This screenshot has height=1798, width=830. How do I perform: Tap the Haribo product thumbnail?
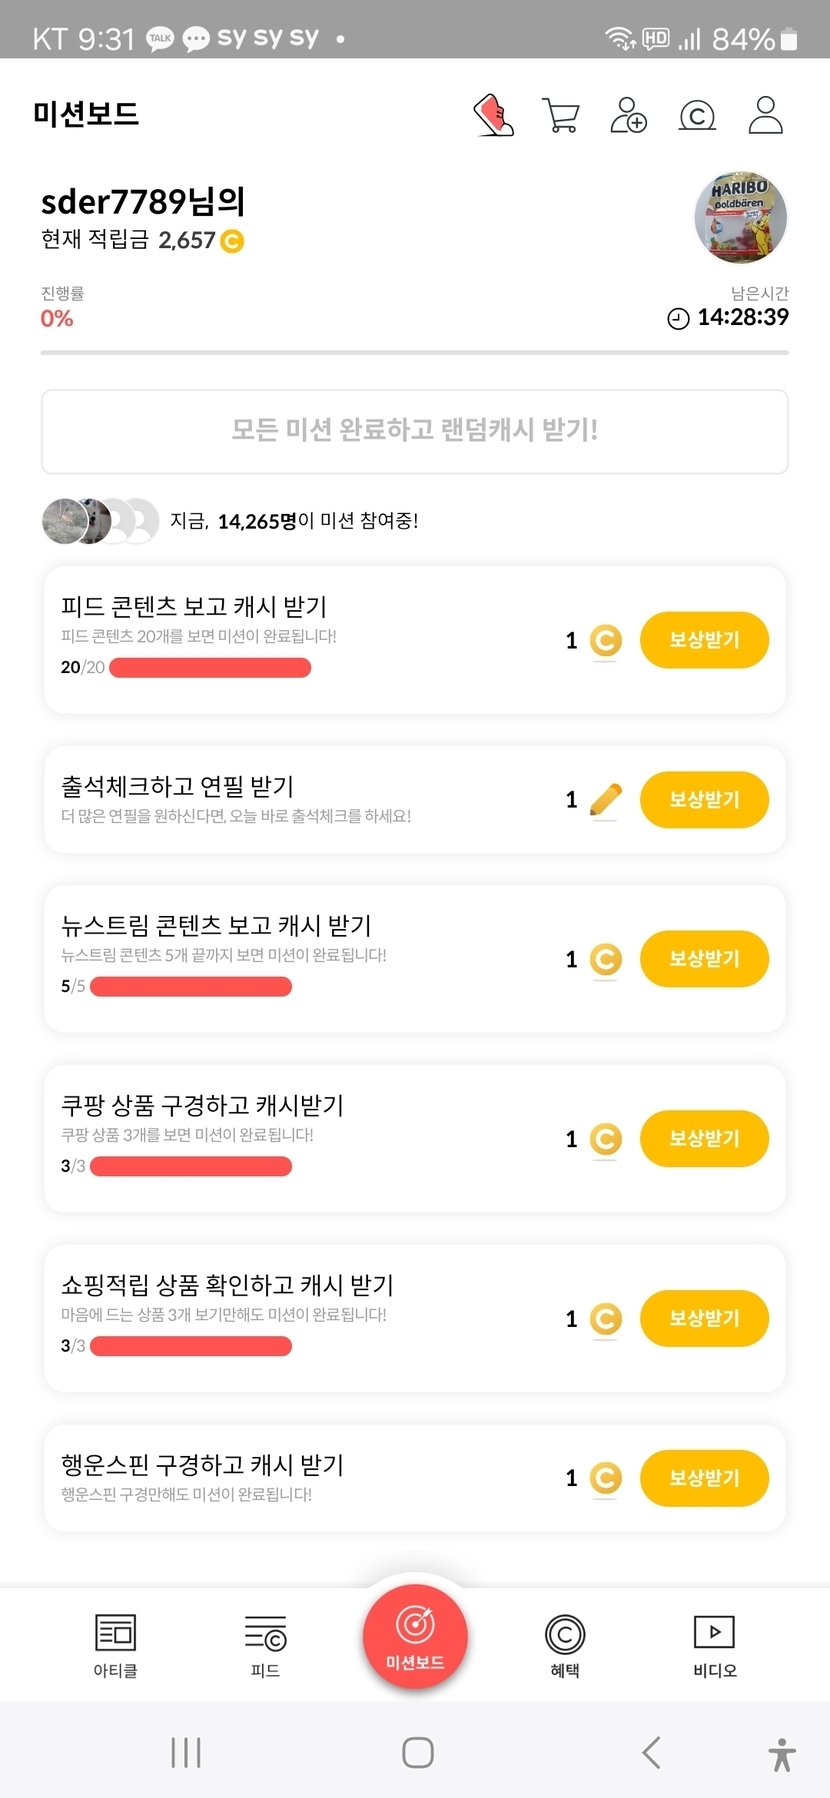click(x=740, y=217)
